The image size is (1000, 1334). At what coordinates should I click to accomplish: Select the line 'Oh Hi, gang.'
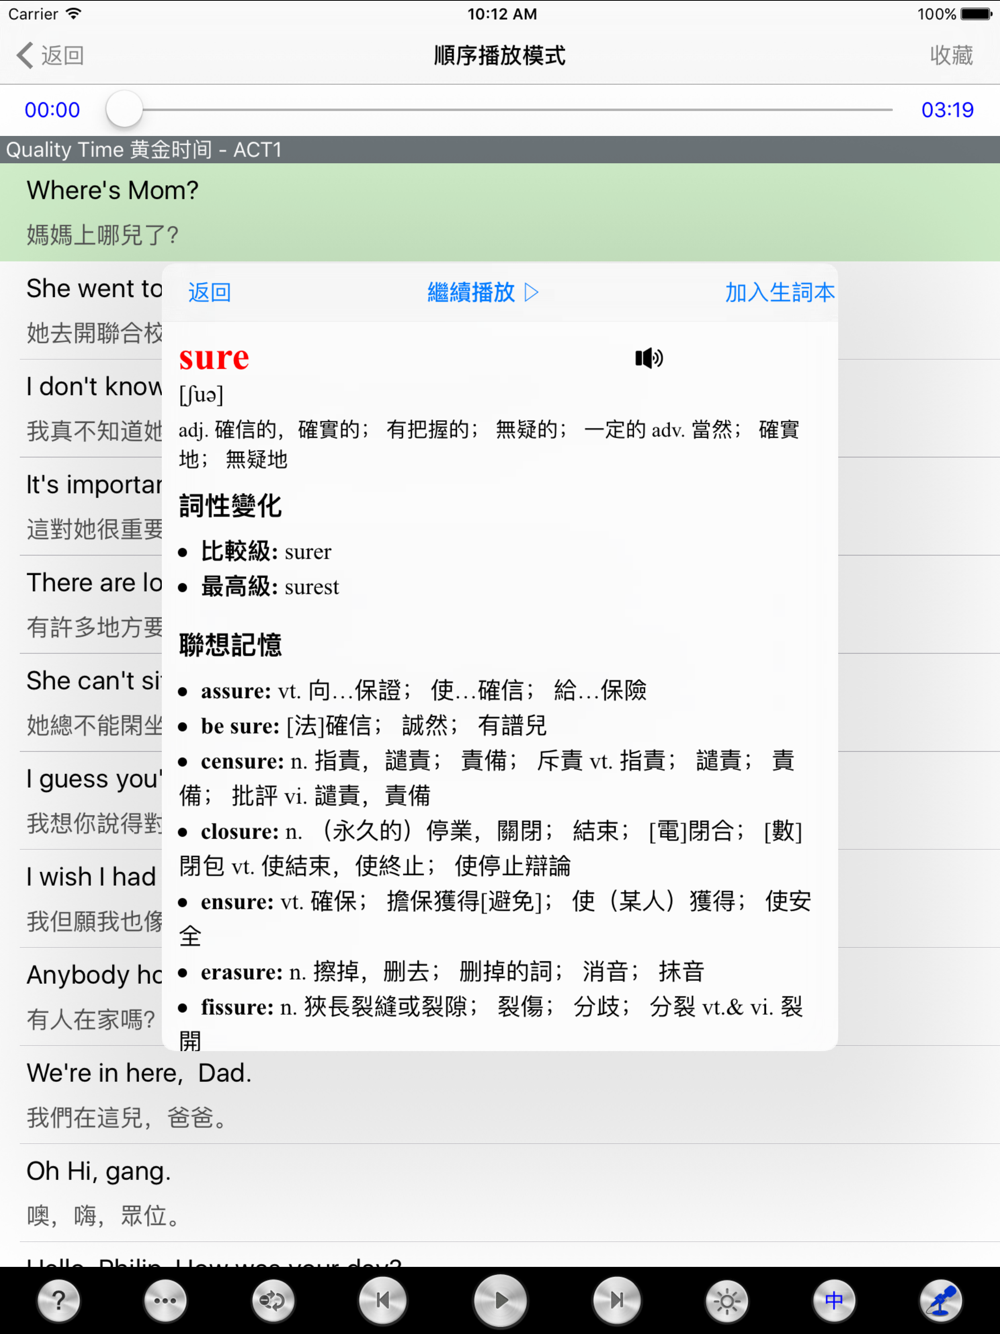[x=99, y=1171]
